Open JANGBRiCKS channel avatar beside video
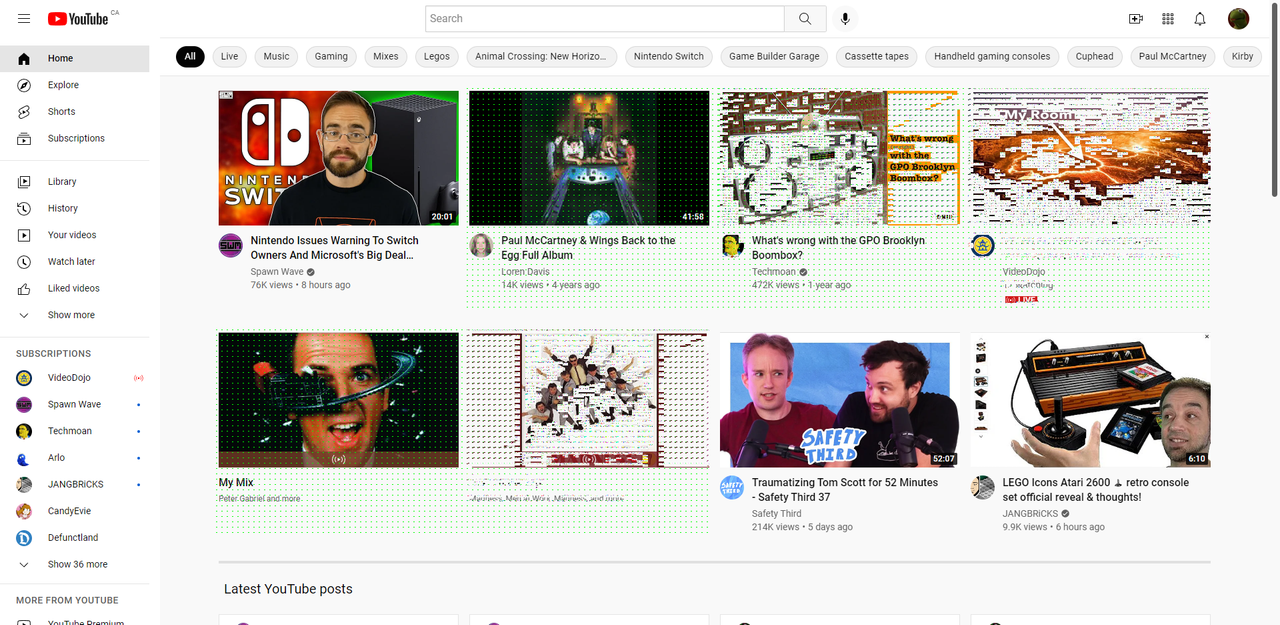This screenshot has width=1280, height=625. [x=982, y=487]
